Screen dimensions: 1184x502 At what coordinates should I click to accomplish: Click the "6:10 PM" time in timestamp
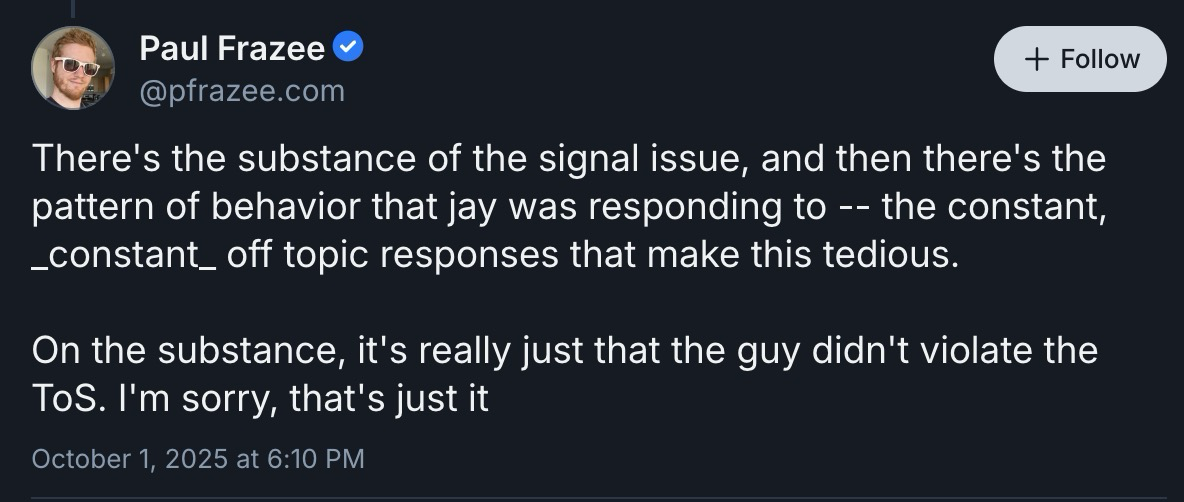click(316, 459)
